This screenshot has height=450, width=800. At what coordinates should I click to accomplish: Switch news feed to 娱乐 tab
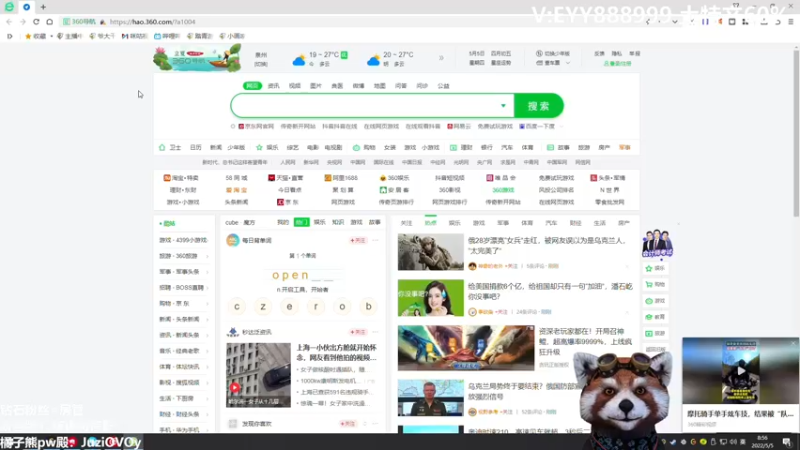455,223
